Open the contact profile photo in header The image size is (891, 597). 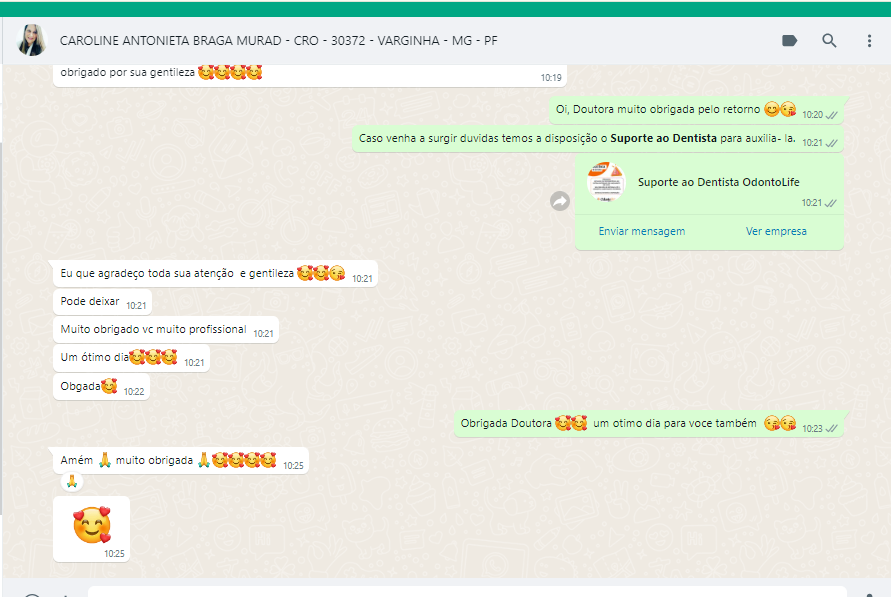coord(32,40)
